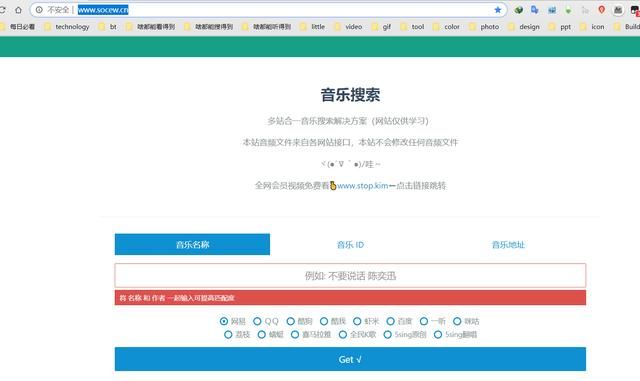Screen dimensions: 640x381
Task: Select the 喜马拉雅 radio button
Action: click(x=295, y=334)
